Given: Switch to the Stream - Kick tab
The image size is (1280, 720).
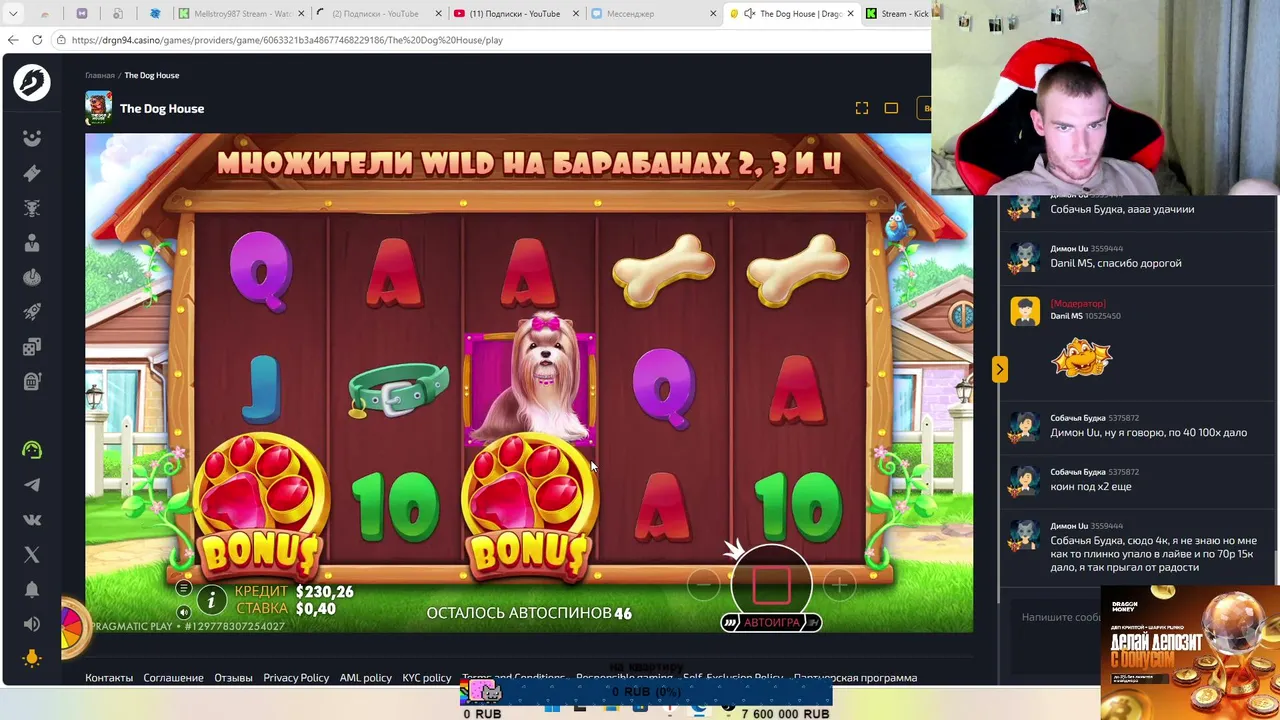Looking at the screenshot, I should (x=897, y=14).
